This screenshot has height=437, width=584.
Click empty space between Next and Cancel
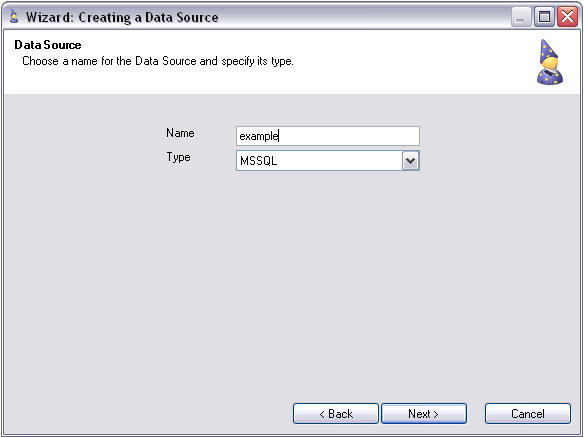tap(476, 414)
